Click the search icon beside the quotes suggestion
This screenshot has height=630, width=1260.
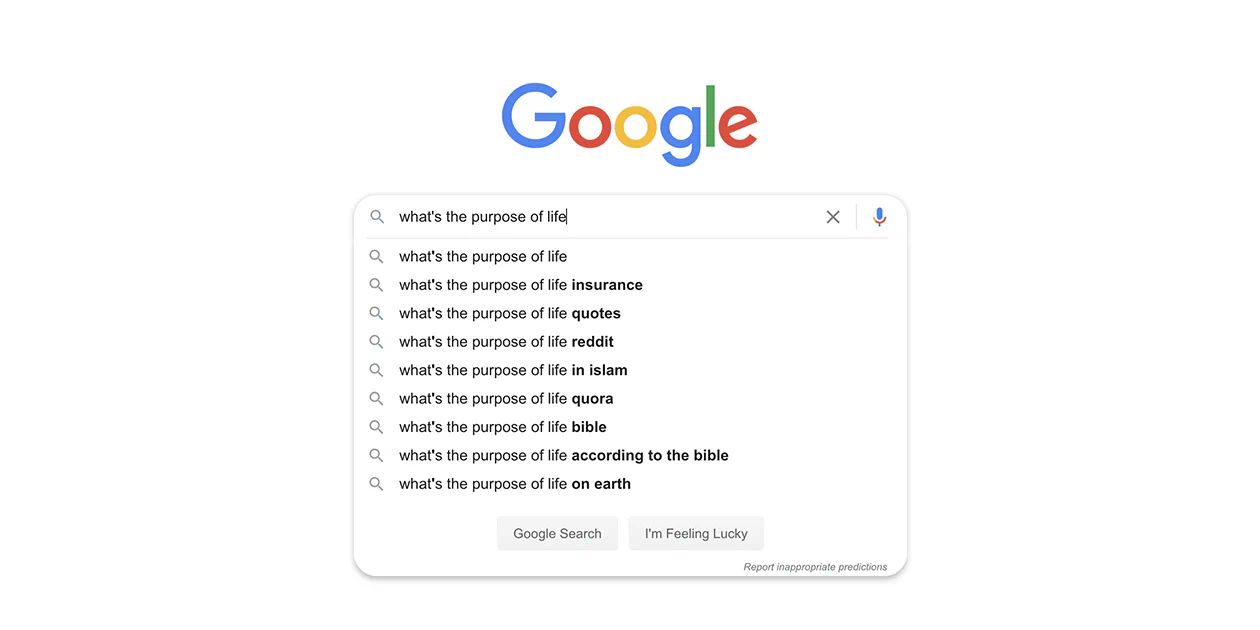coord(377,313)
